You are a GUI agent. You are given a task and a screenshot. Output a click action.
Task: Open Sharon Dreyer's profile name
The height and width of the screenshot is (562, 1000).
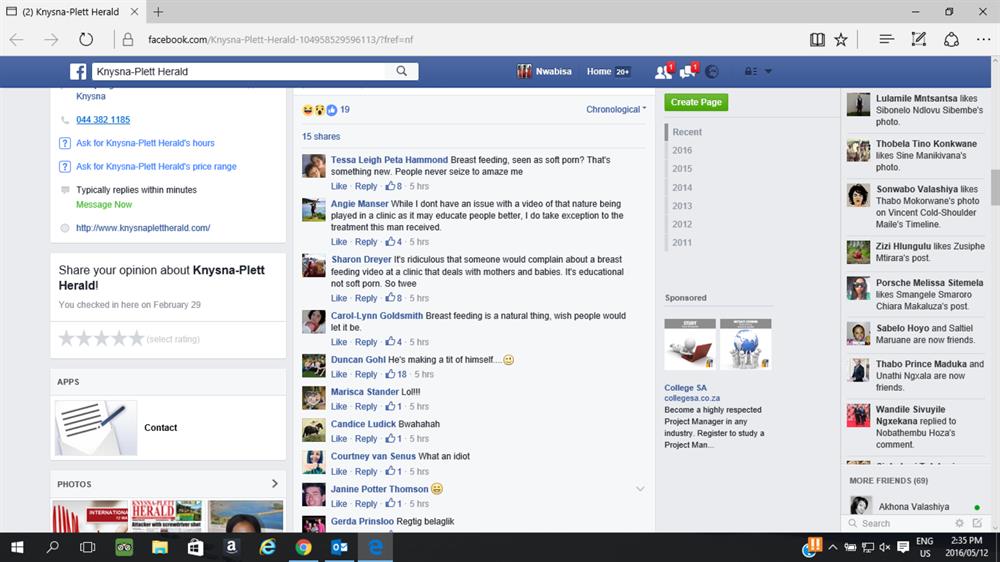361,260
